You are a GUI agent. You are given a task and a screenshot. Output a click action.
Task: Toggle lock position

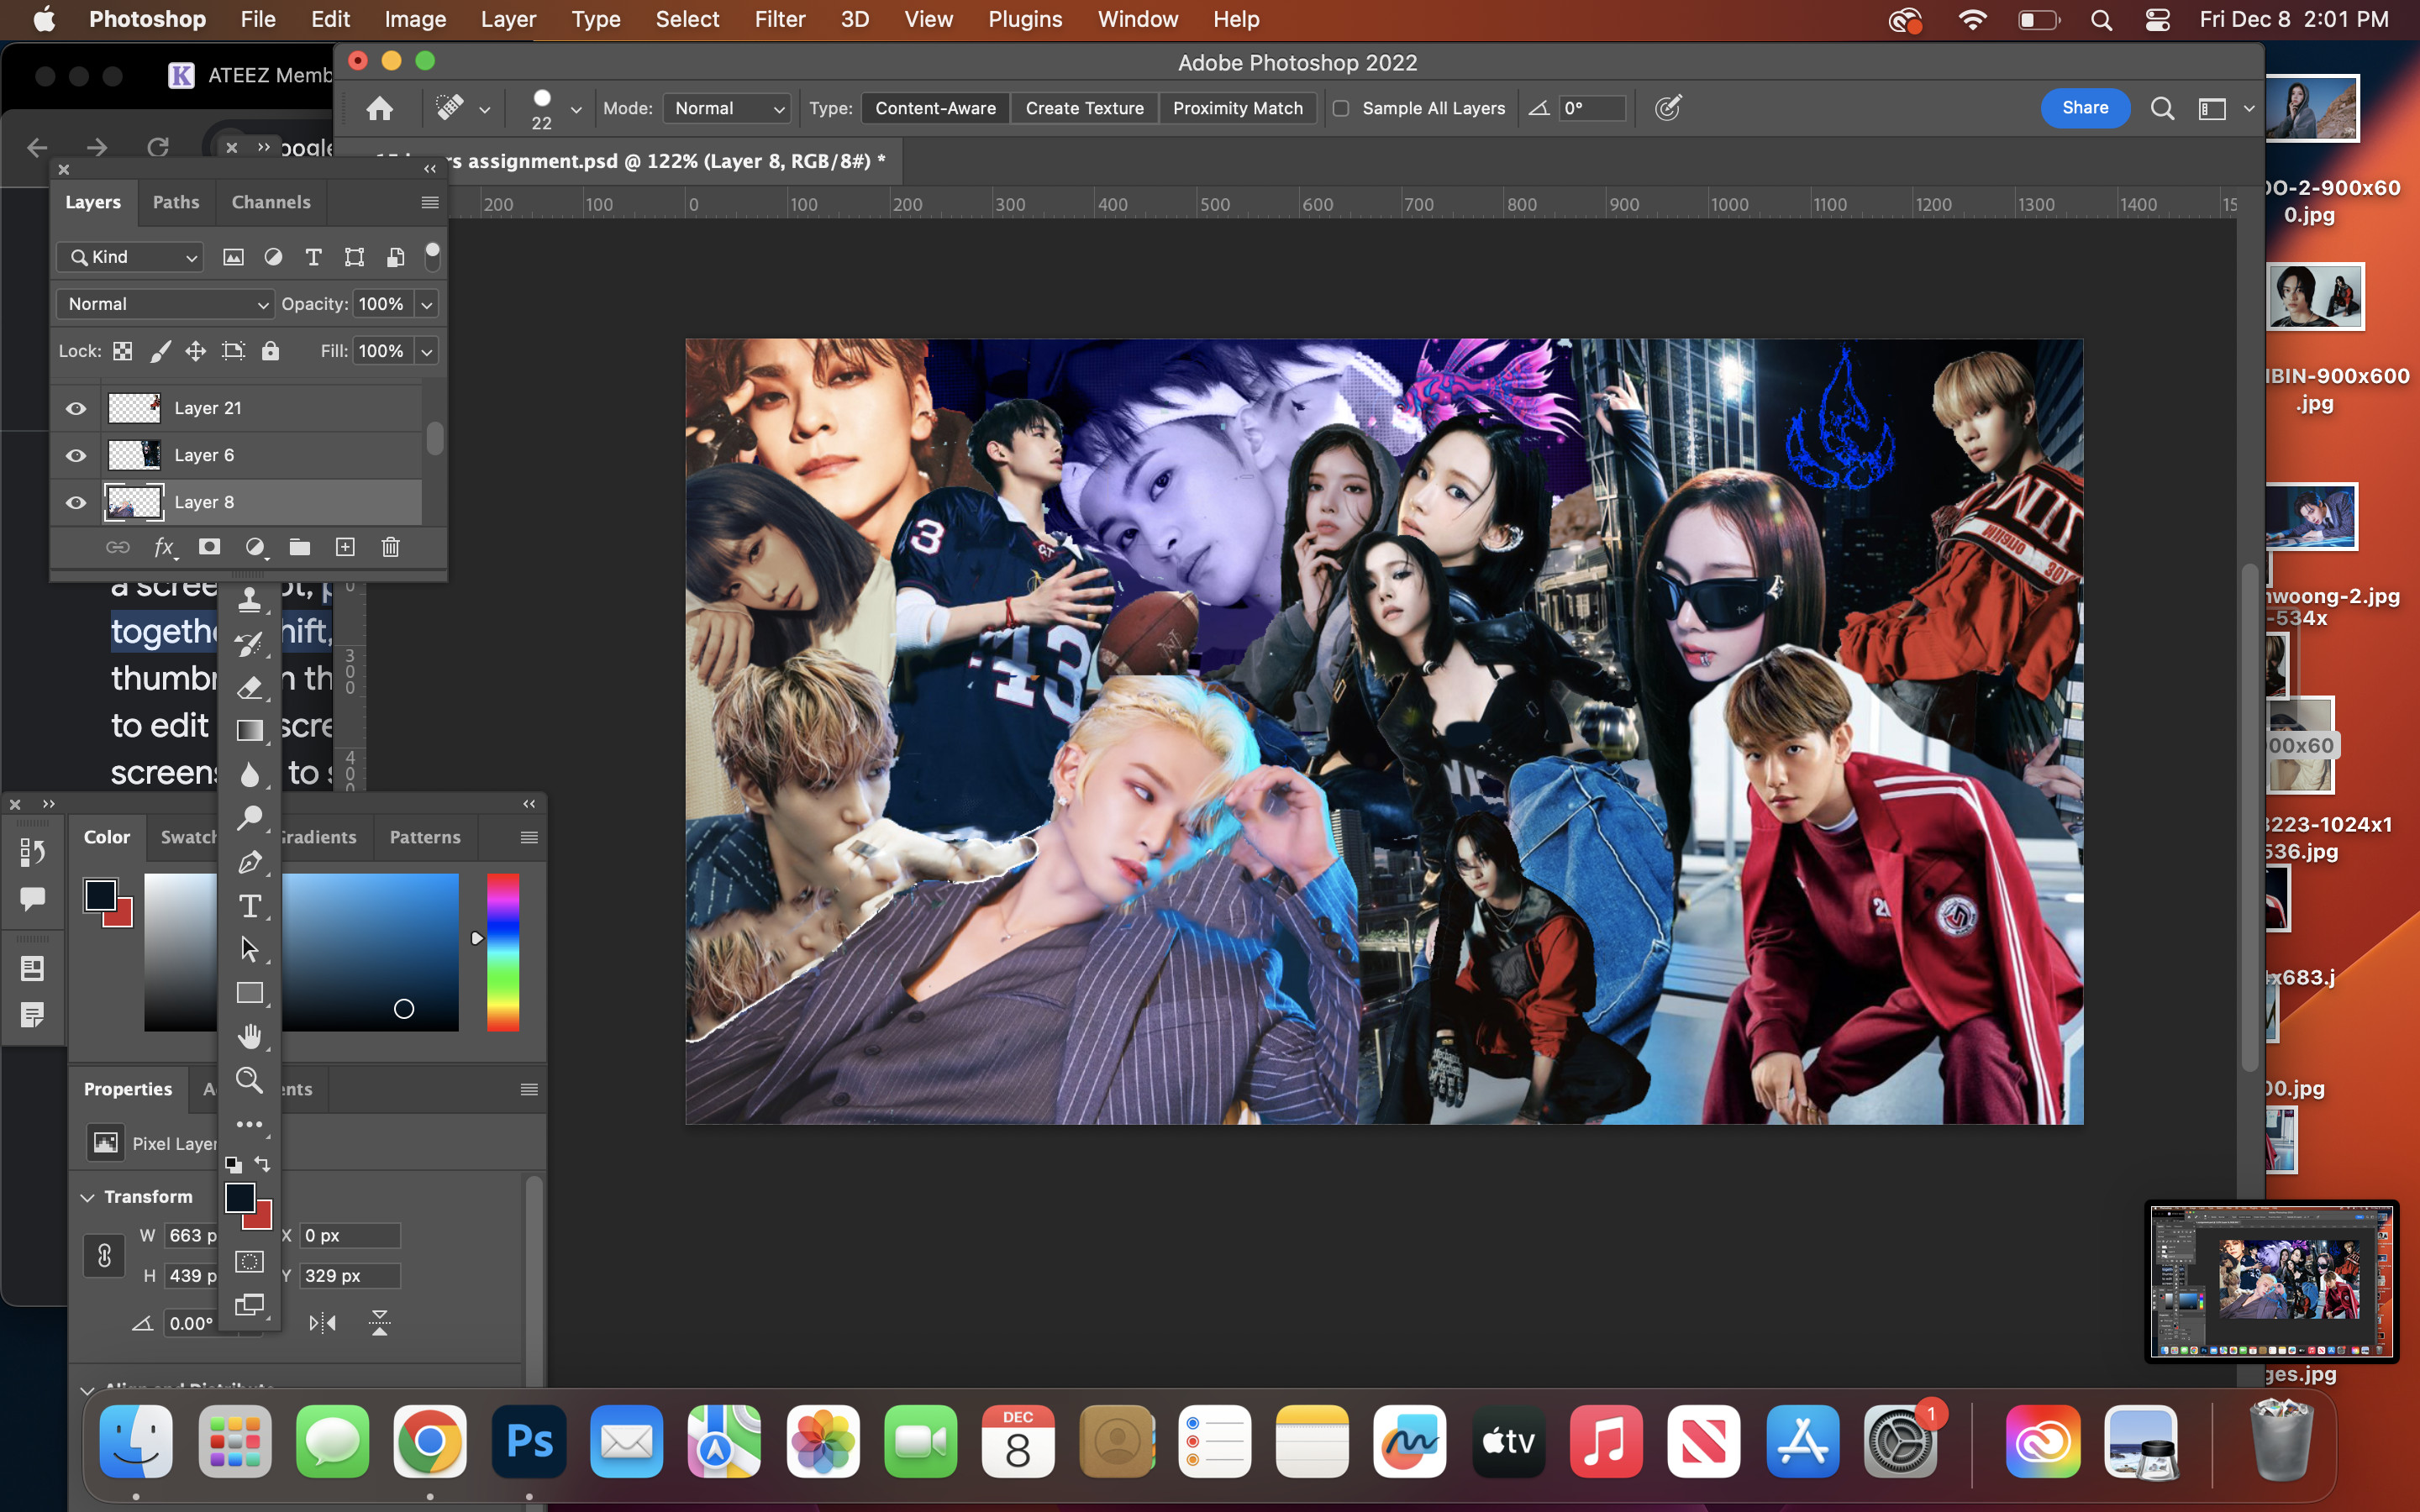[196, 351]
